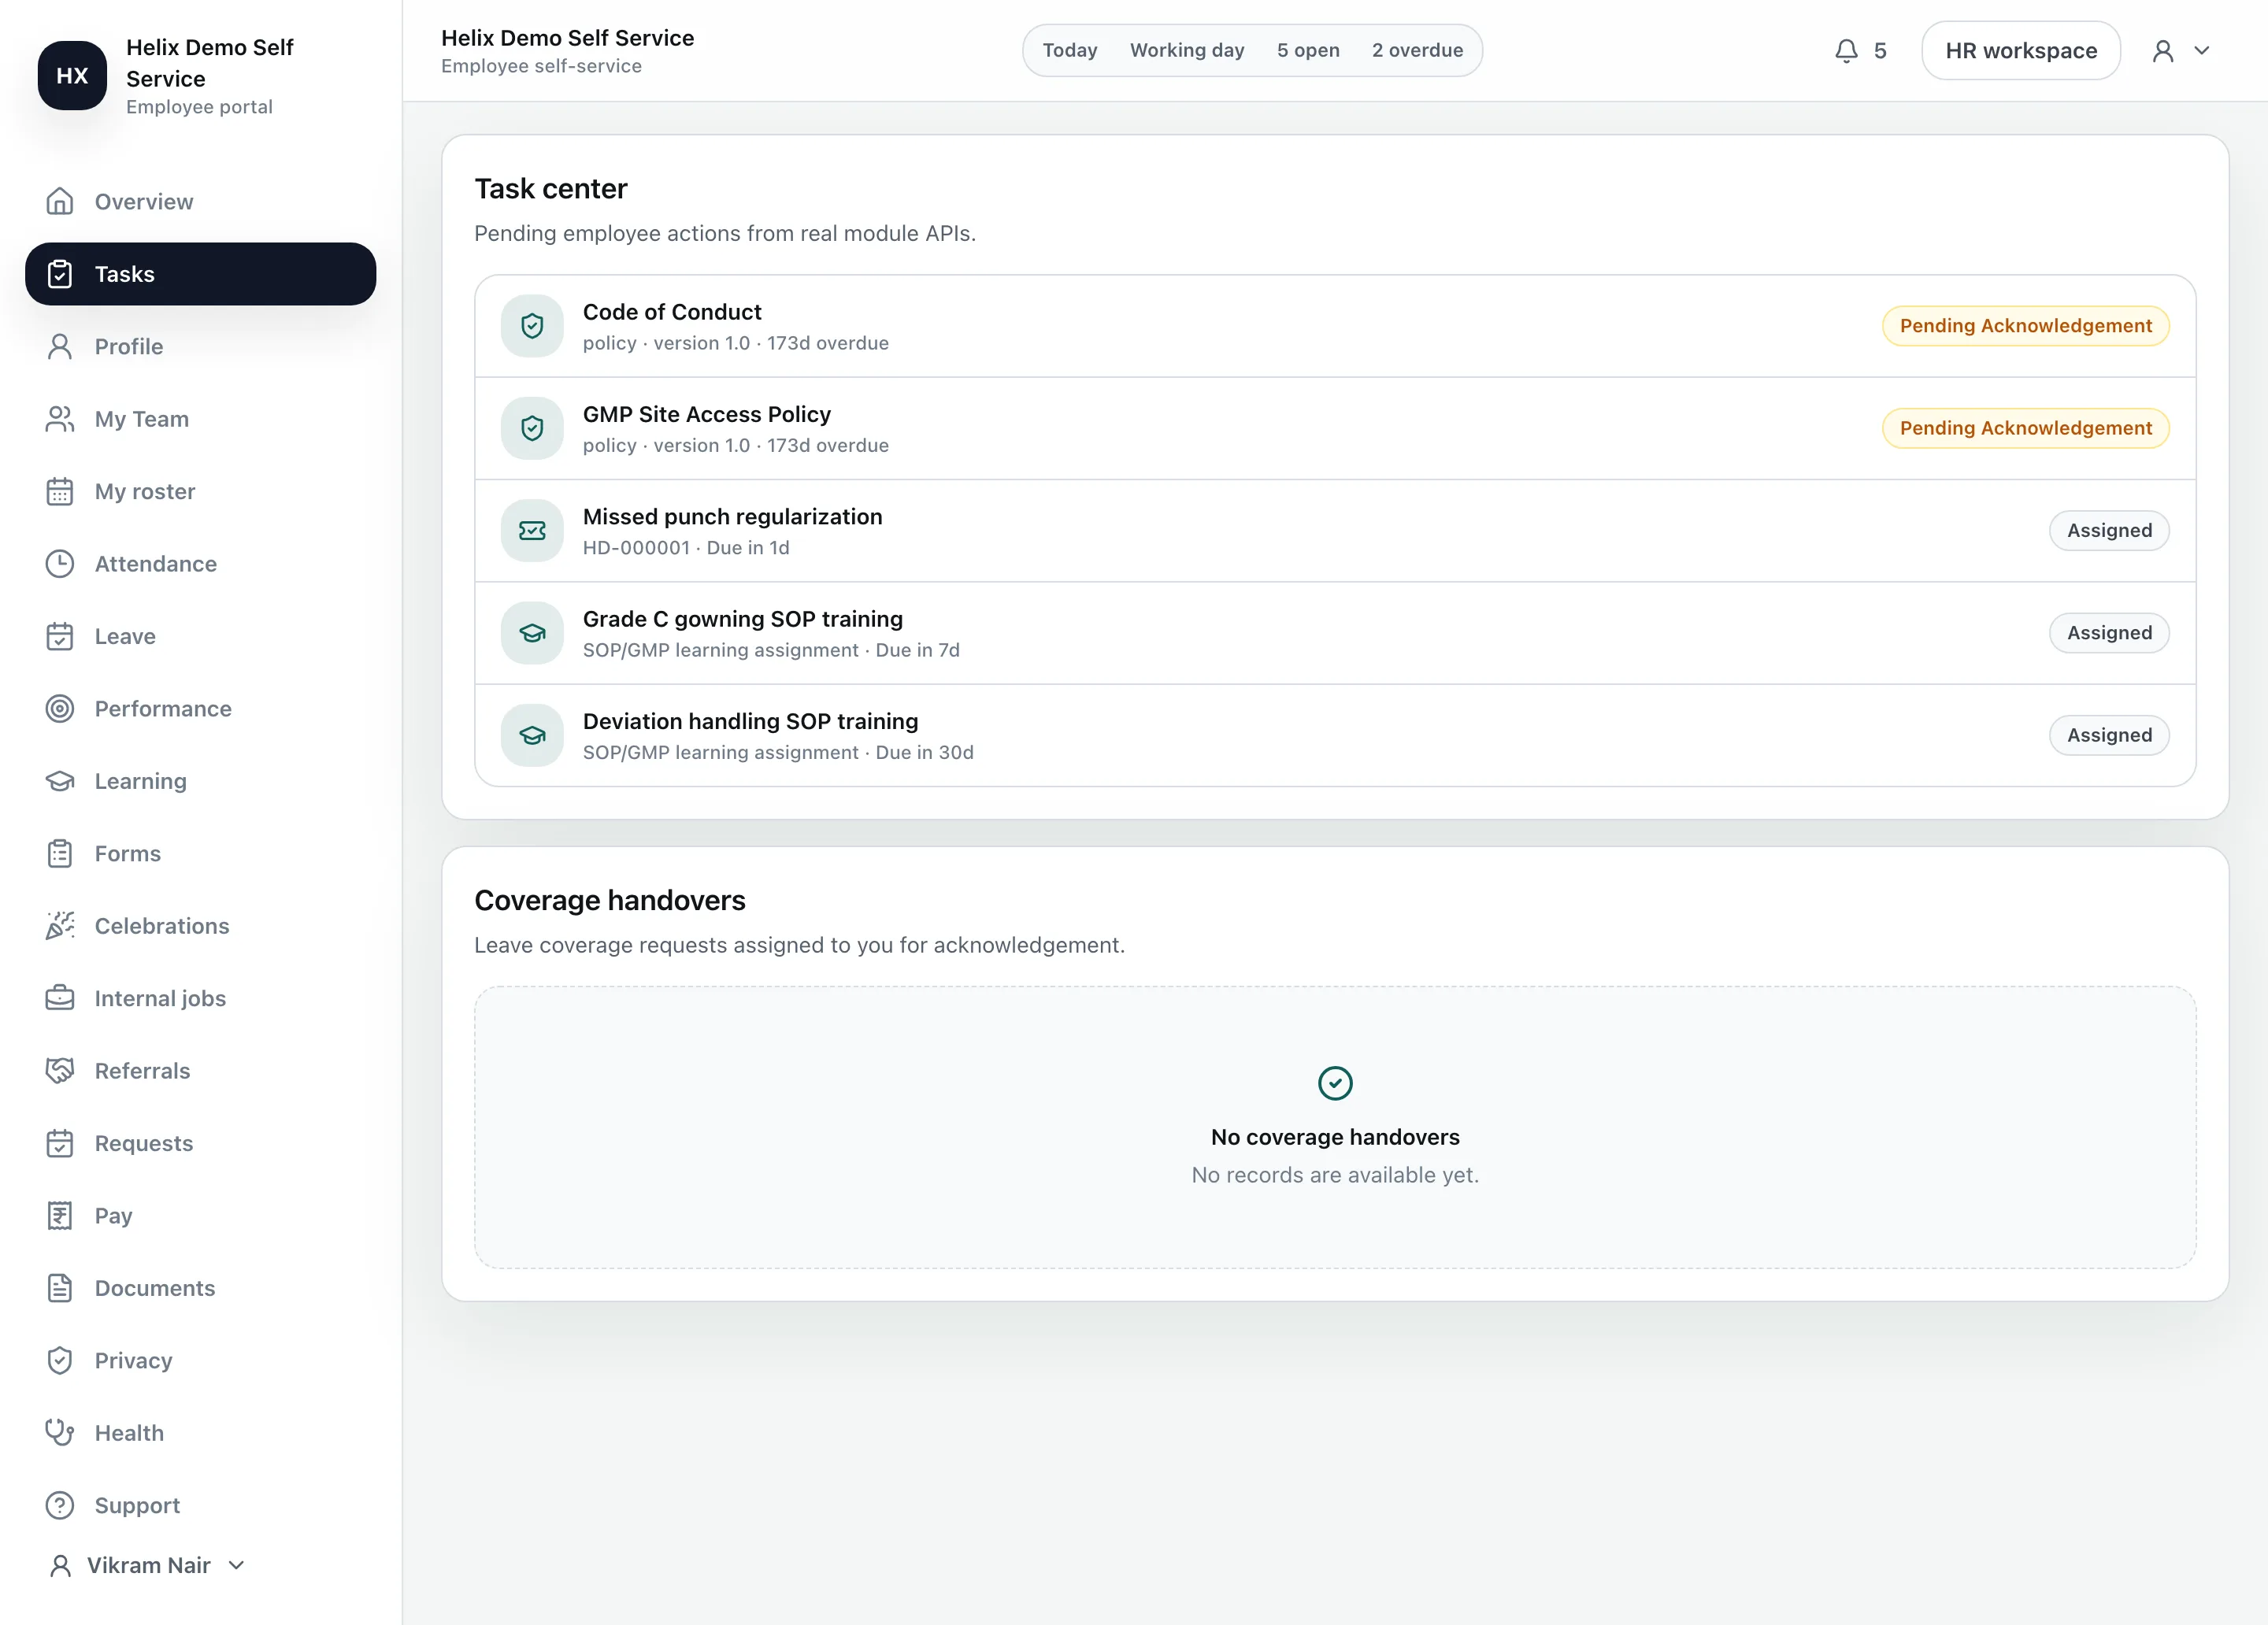The width and height of the screenshot is (2268, 1625).
Task: Expand the top-right user account dropdown
Action: (x=2181, y=51)
